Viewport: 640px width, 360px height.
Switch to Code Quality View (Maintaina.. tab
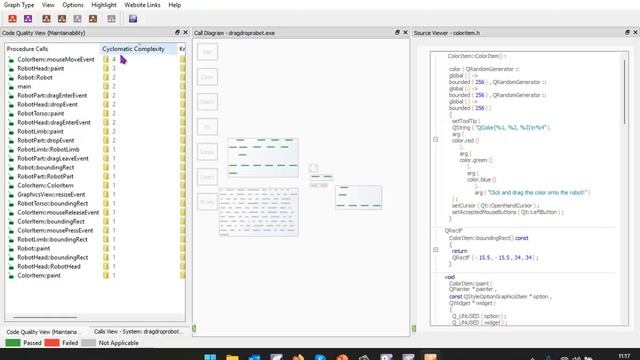[x=44, y=332]
